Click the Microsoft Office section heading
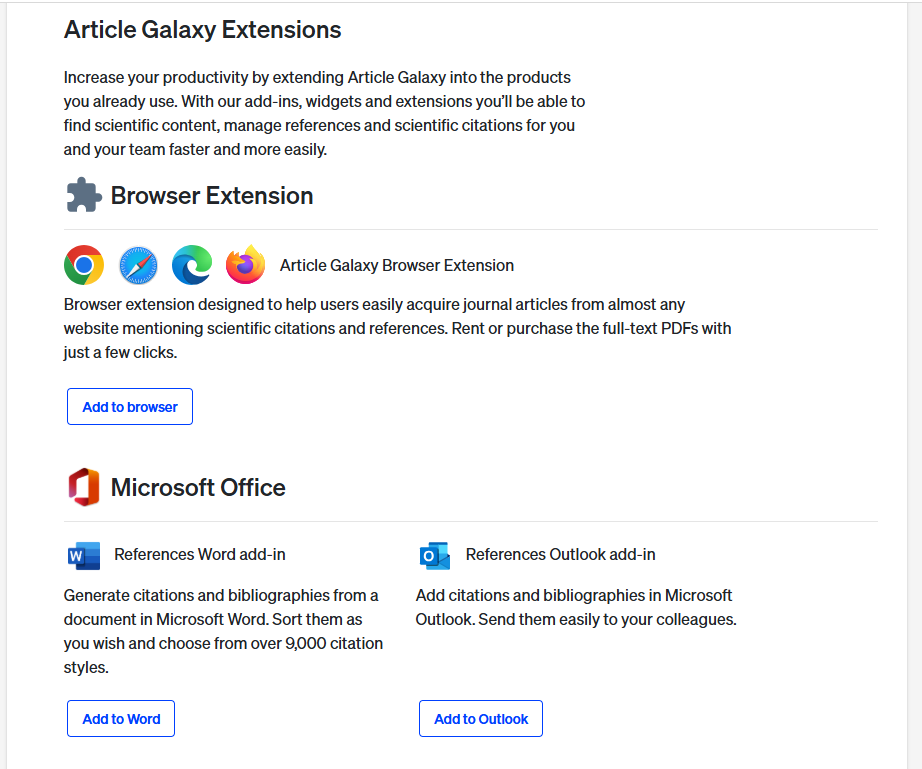This screenshot has height=769, width=922. [x=198, y=487]
